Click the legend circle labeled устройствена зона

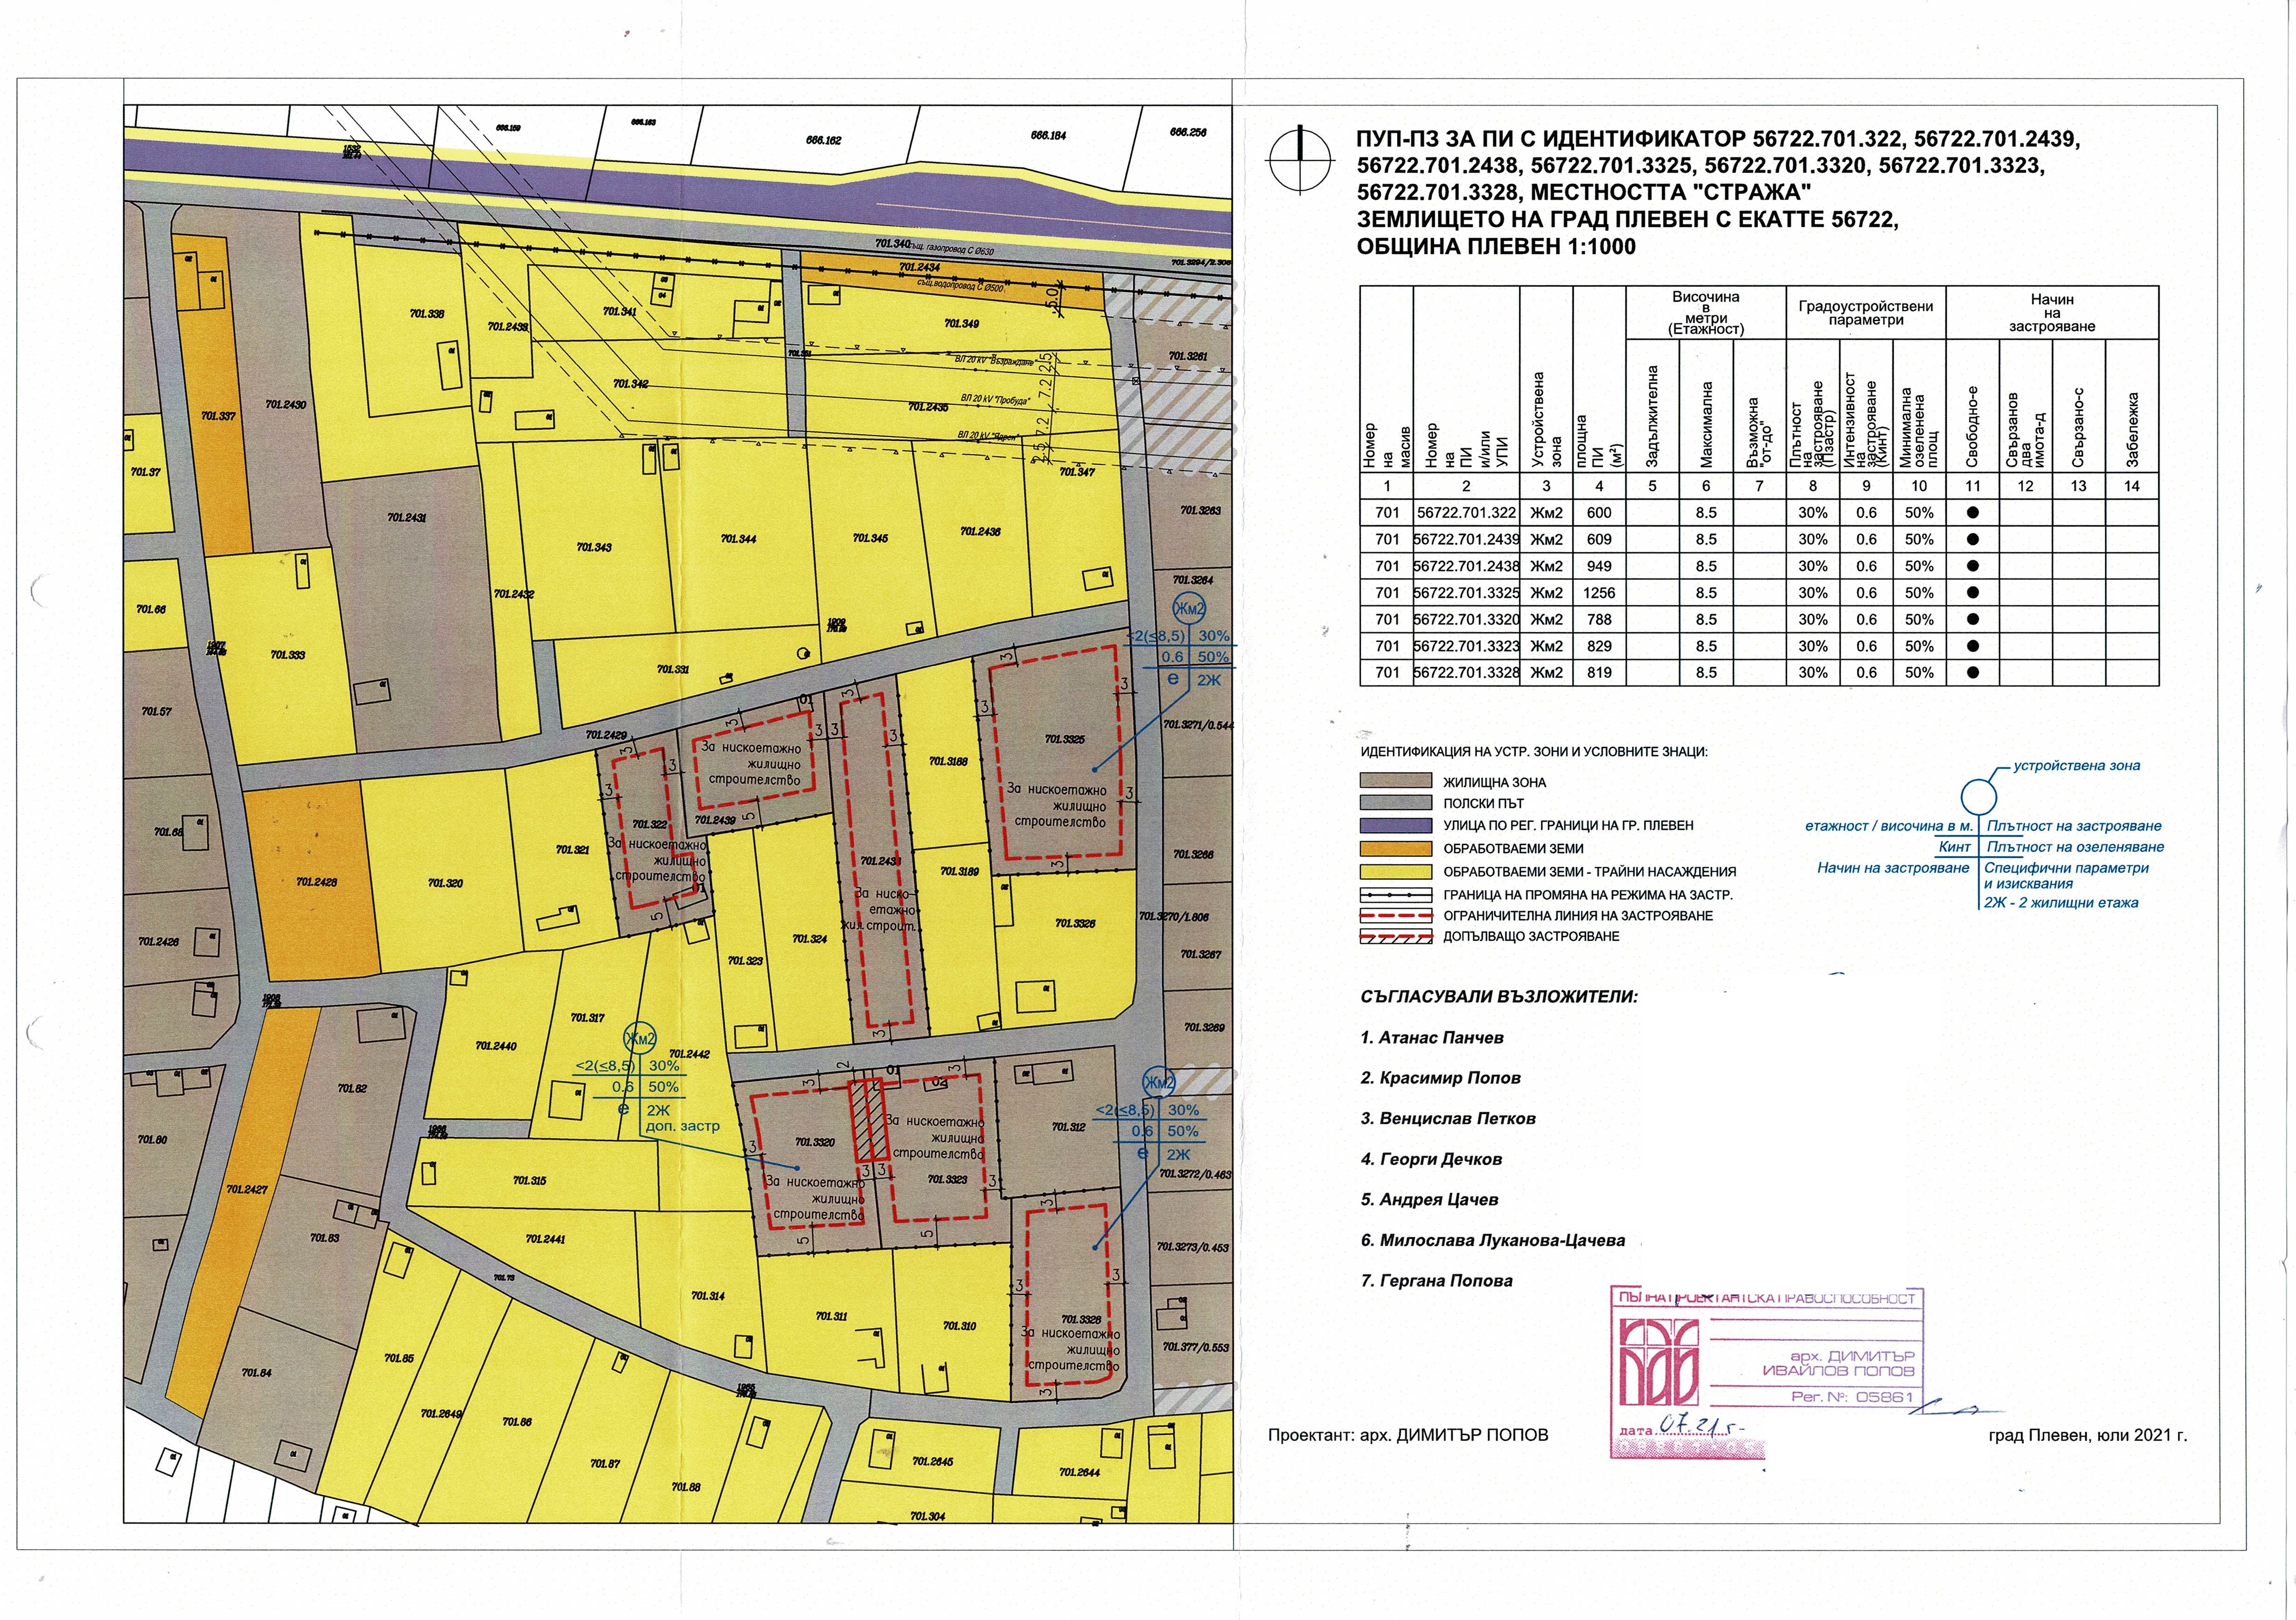[x=1978, y=797]
